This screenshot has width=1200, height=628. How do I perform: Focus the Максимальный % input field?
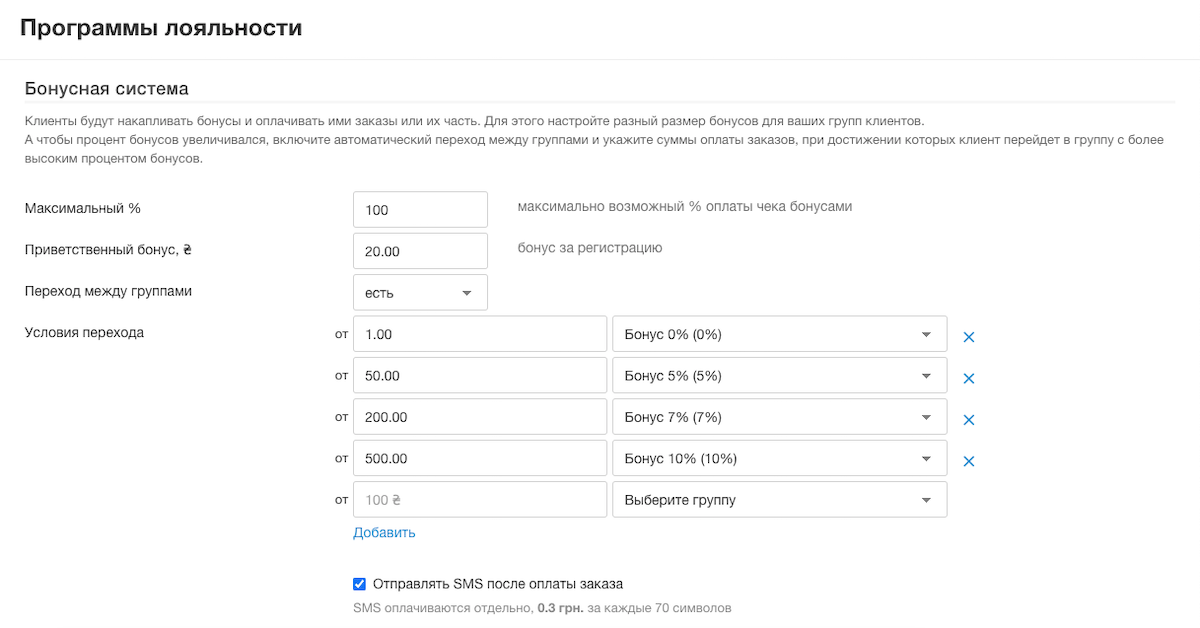[x=420, y=210]
